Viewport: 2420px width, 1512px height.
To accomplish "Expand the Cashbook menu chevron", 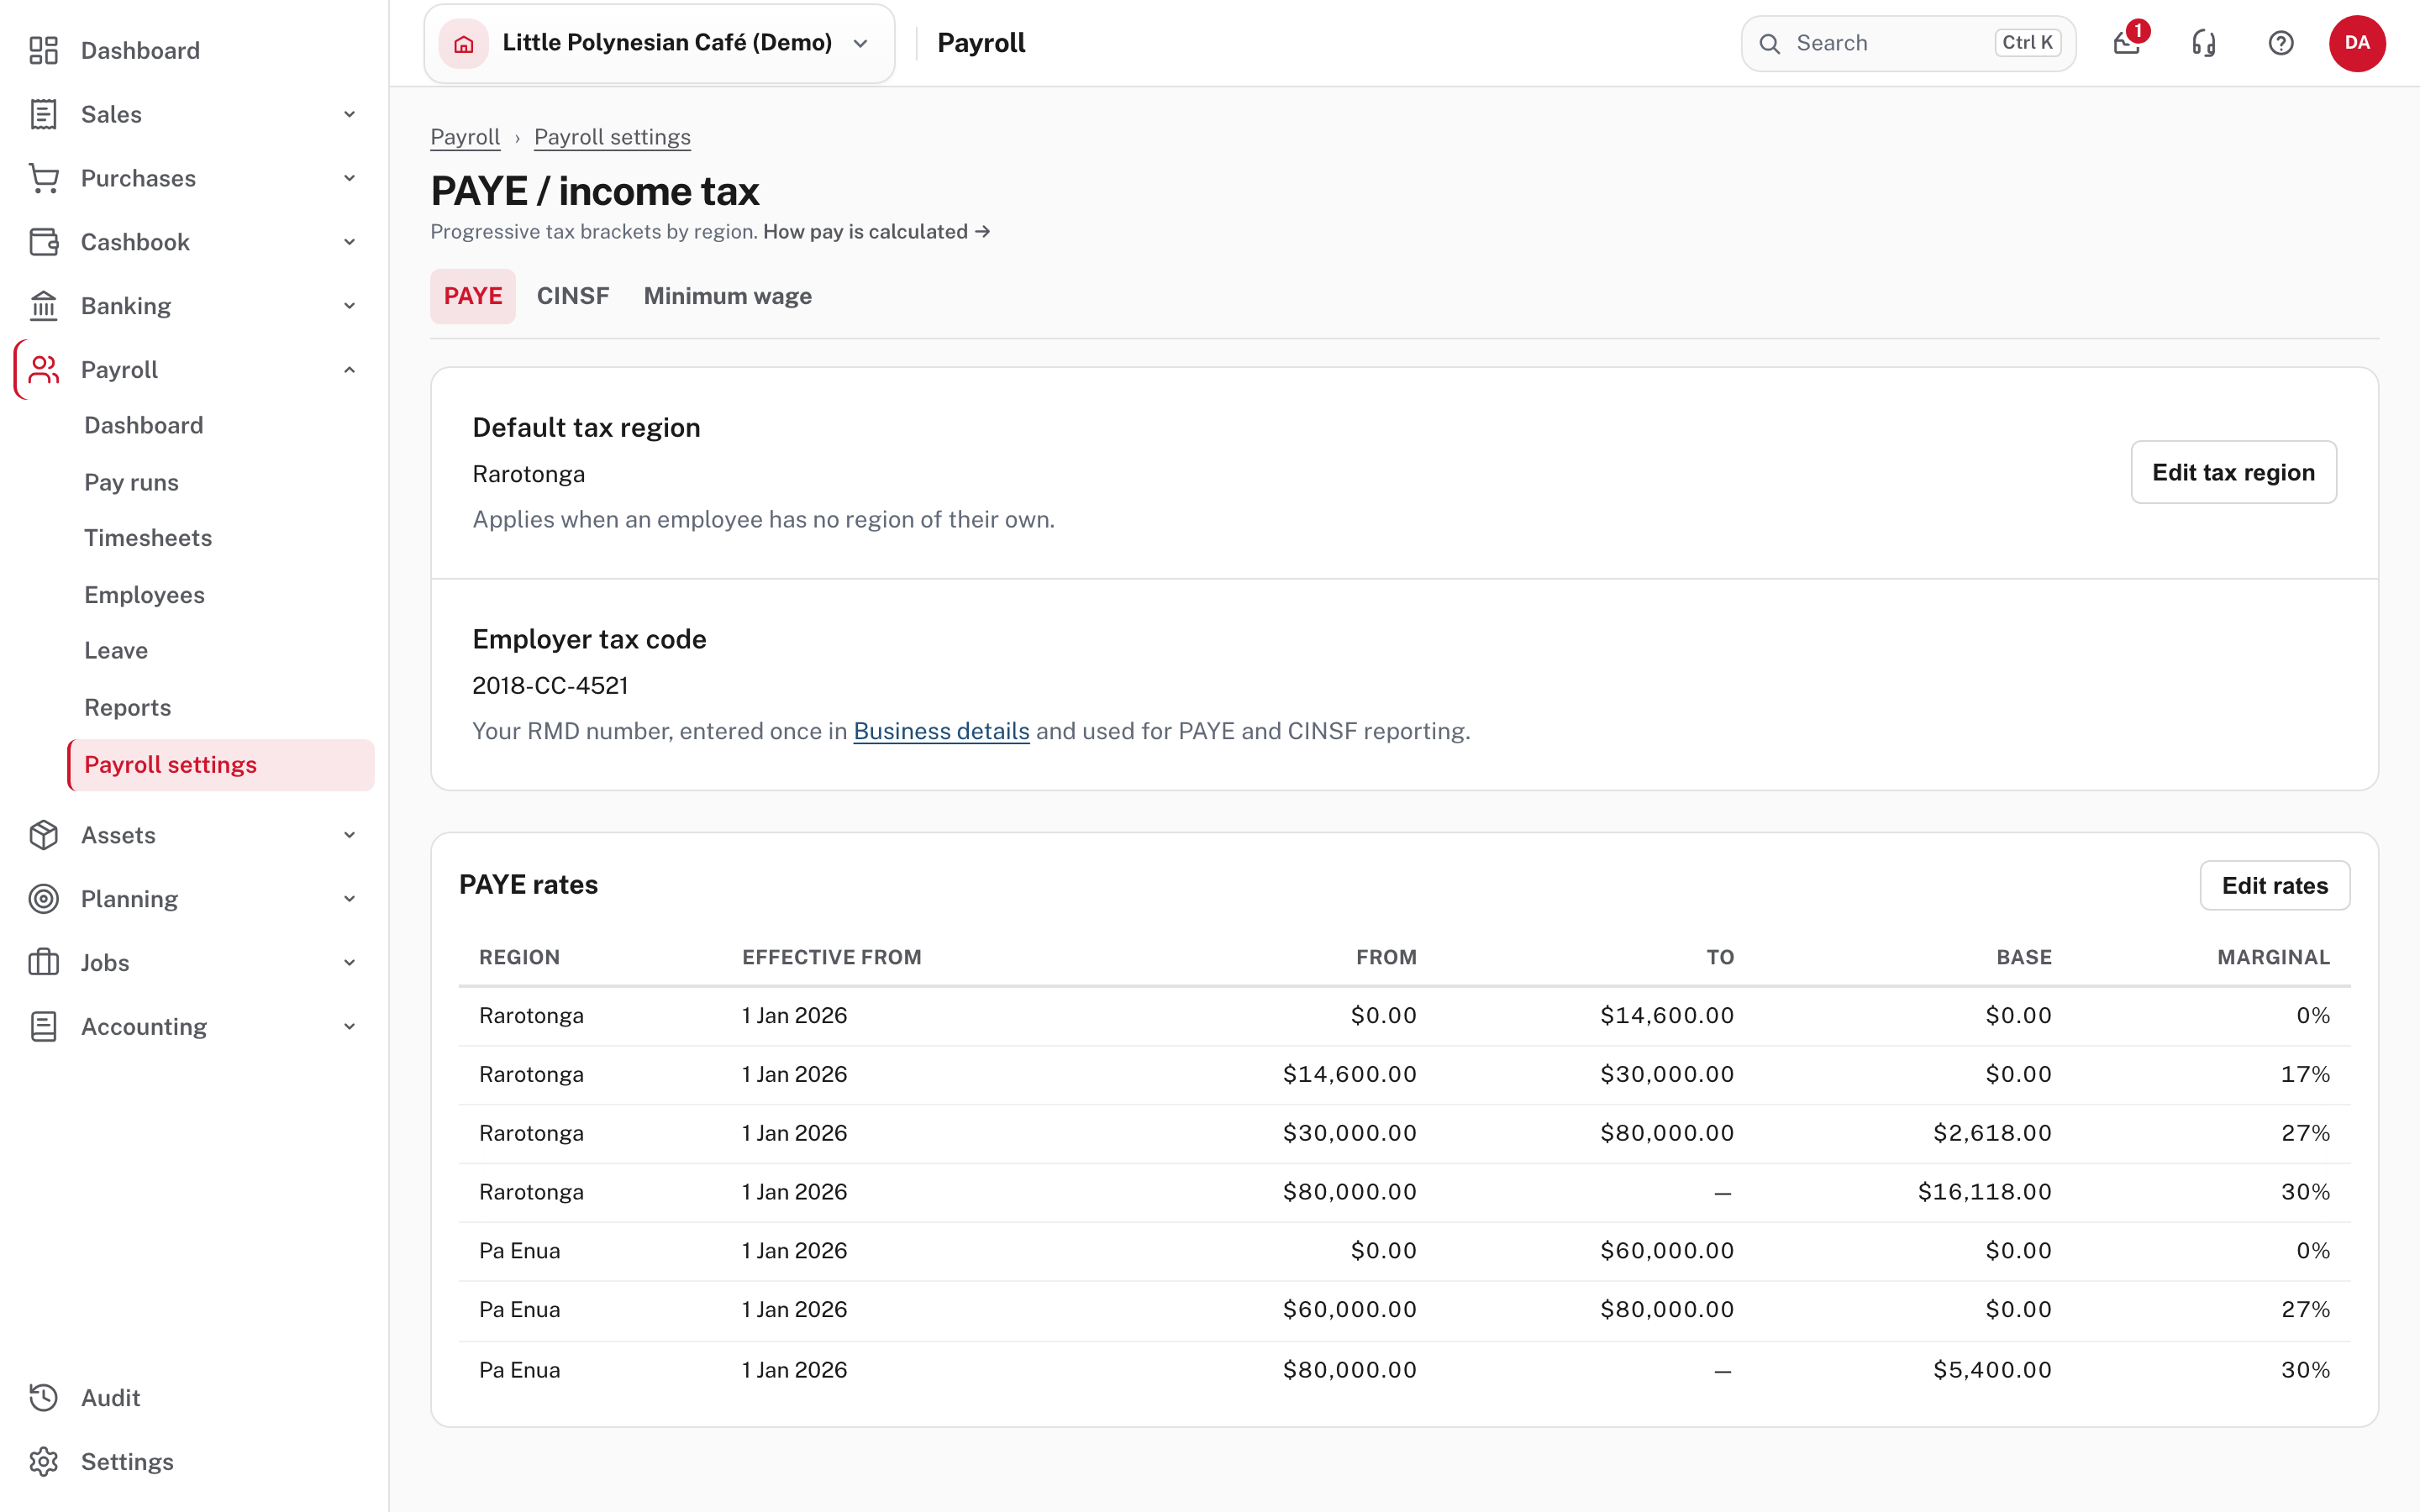I will tap(349, 242).
